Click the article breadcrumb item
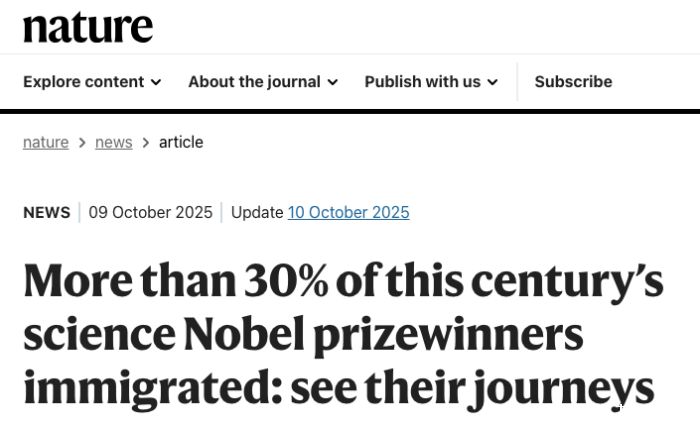 181,142
